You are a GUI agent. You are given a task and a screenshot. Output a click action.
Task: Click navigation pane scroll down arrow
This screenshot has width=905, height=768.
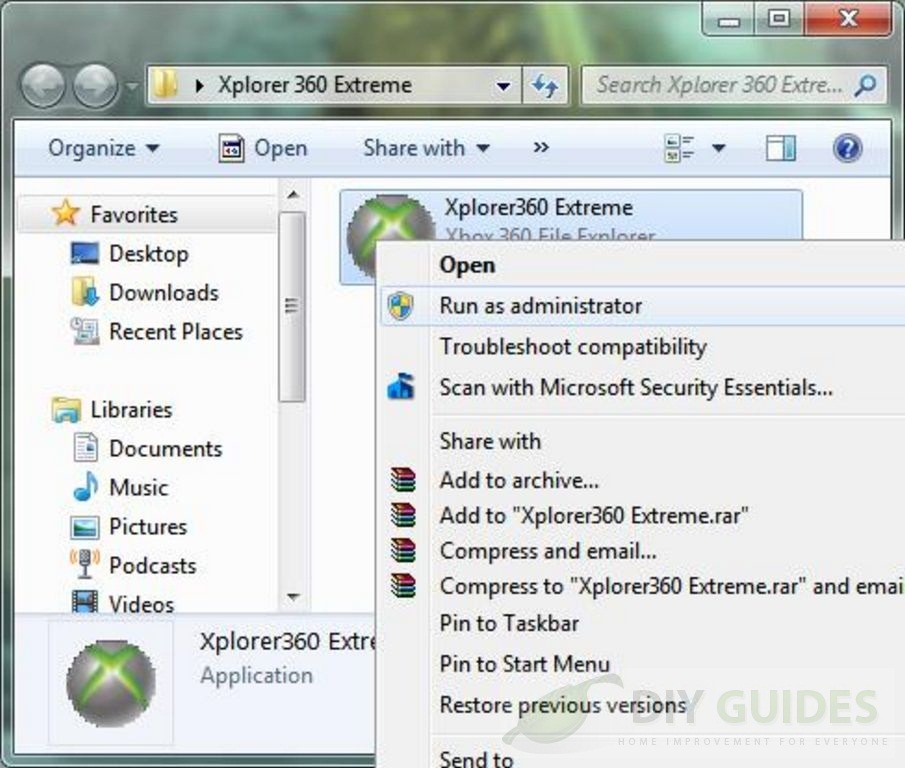pyautogui.click(x=293, y=597)
